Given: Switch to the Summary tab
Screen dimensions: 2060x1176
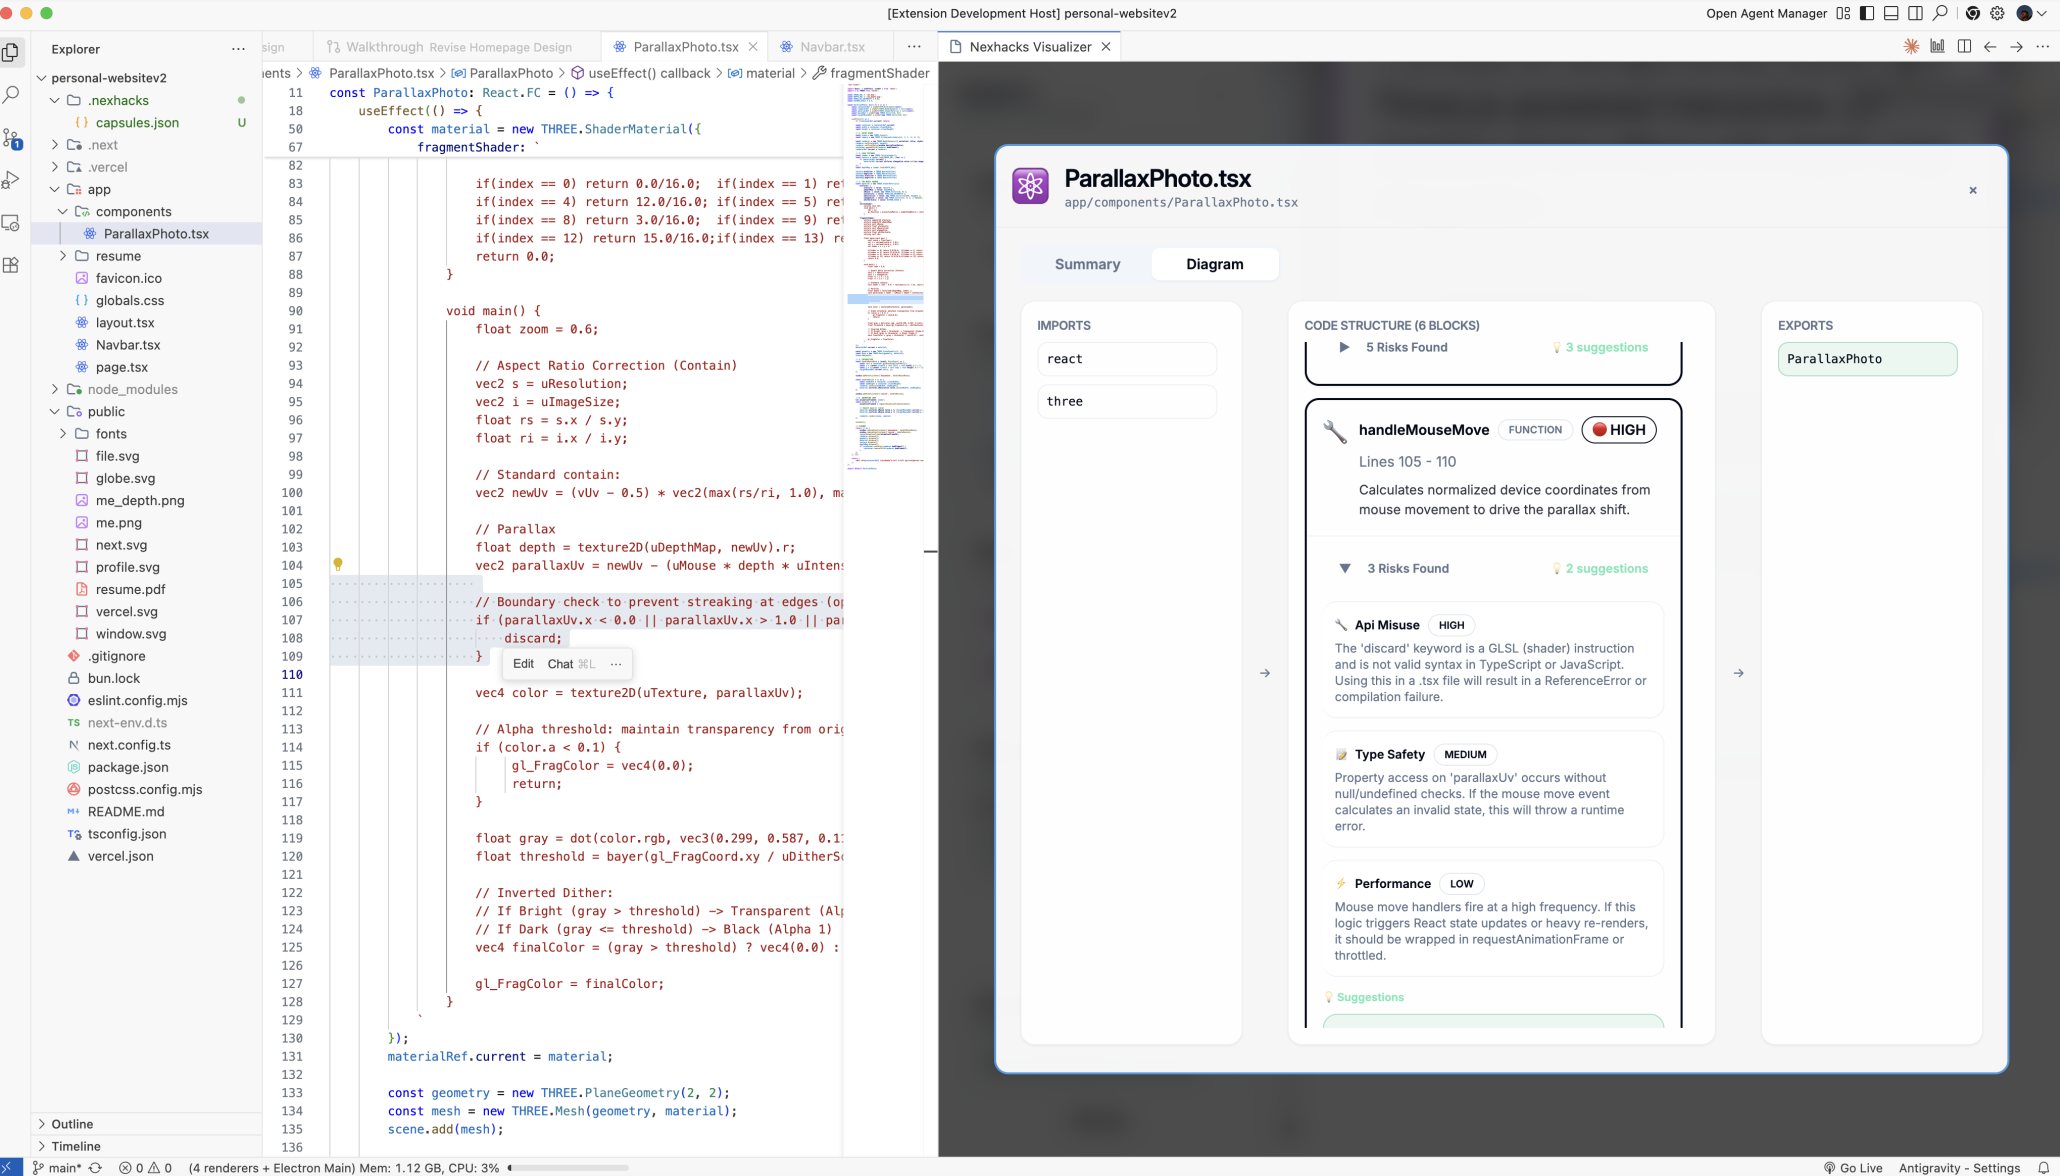Looking at the screenshot, I should point(1087,264).
